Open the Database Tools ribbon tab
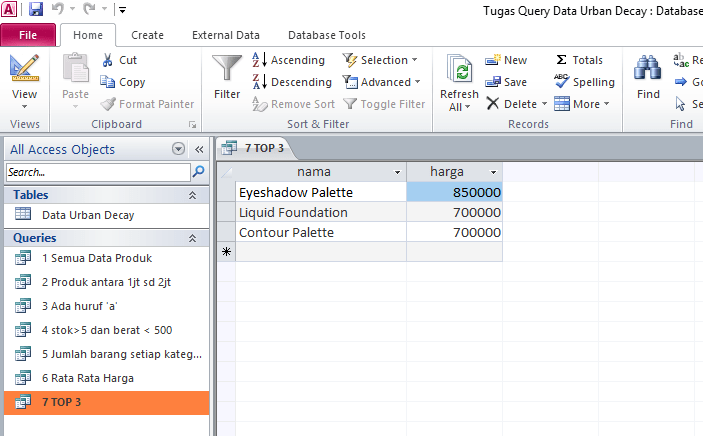The height and width of the screenshot is (436, 703). pos(327,35)
